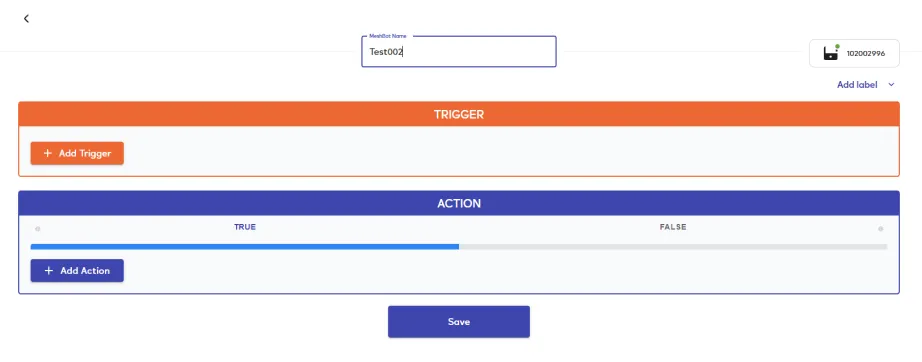Click the Add Trigger button
This screenshot has height=362, width=922.
pos(77,153)
